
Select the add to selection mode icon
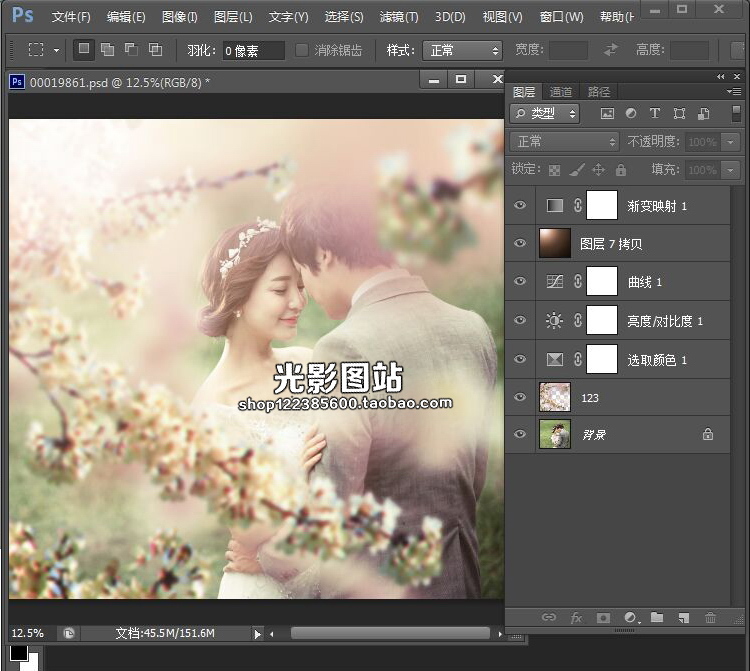click(x=107, y=49)
